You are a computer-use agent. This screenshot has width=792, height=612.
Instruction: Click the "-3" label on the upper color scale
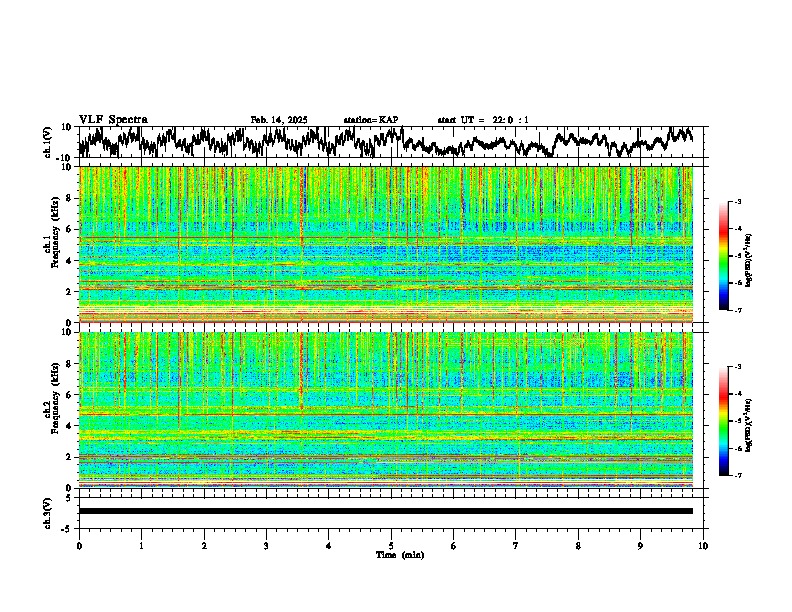[737, 201]
